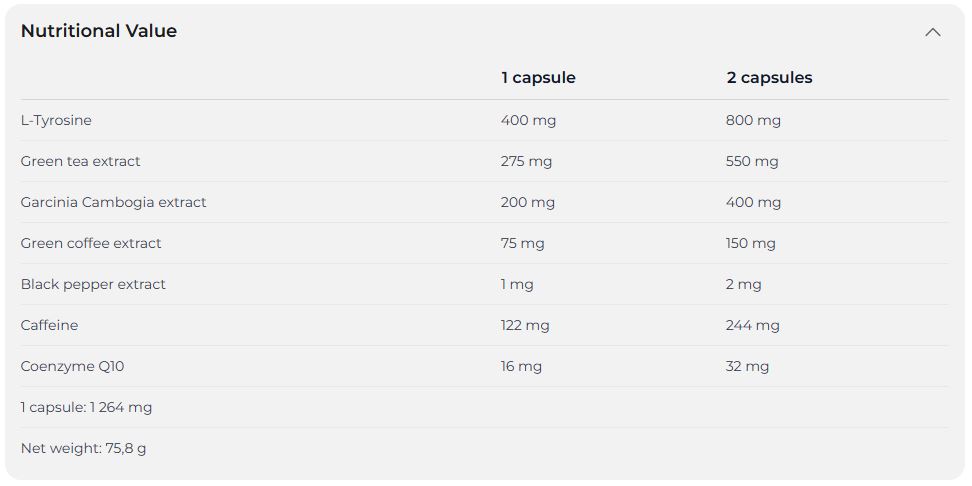Screen dimensions: 972x486
Task: Click the Caffeine row label
Action: click(50, 325)
